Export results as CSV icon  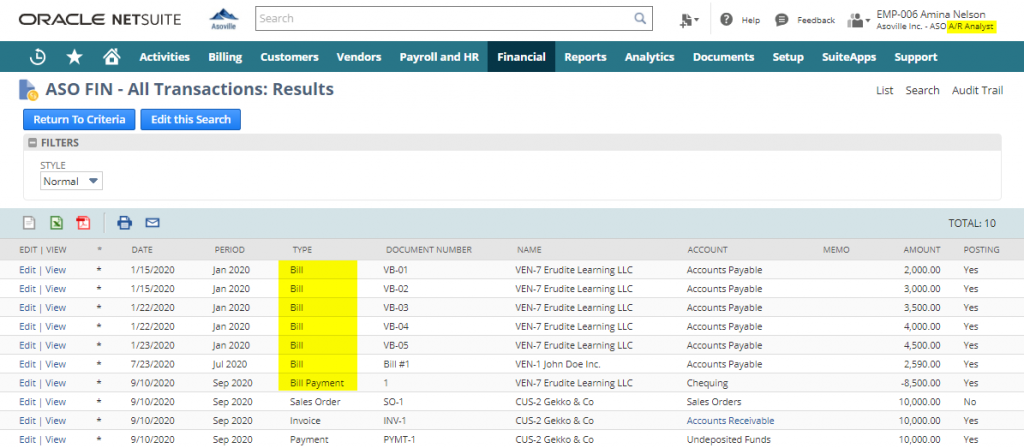coord(29,223)
